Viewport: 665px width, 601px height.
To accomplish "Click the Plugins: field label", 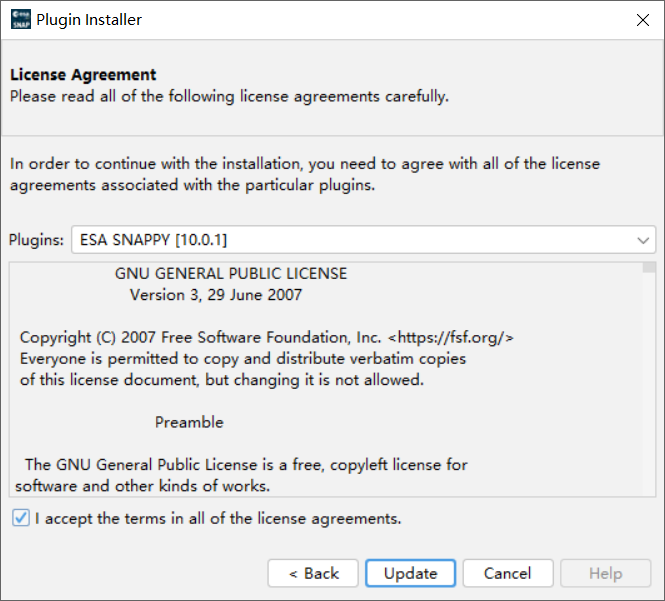I will (x=36, y=240).
